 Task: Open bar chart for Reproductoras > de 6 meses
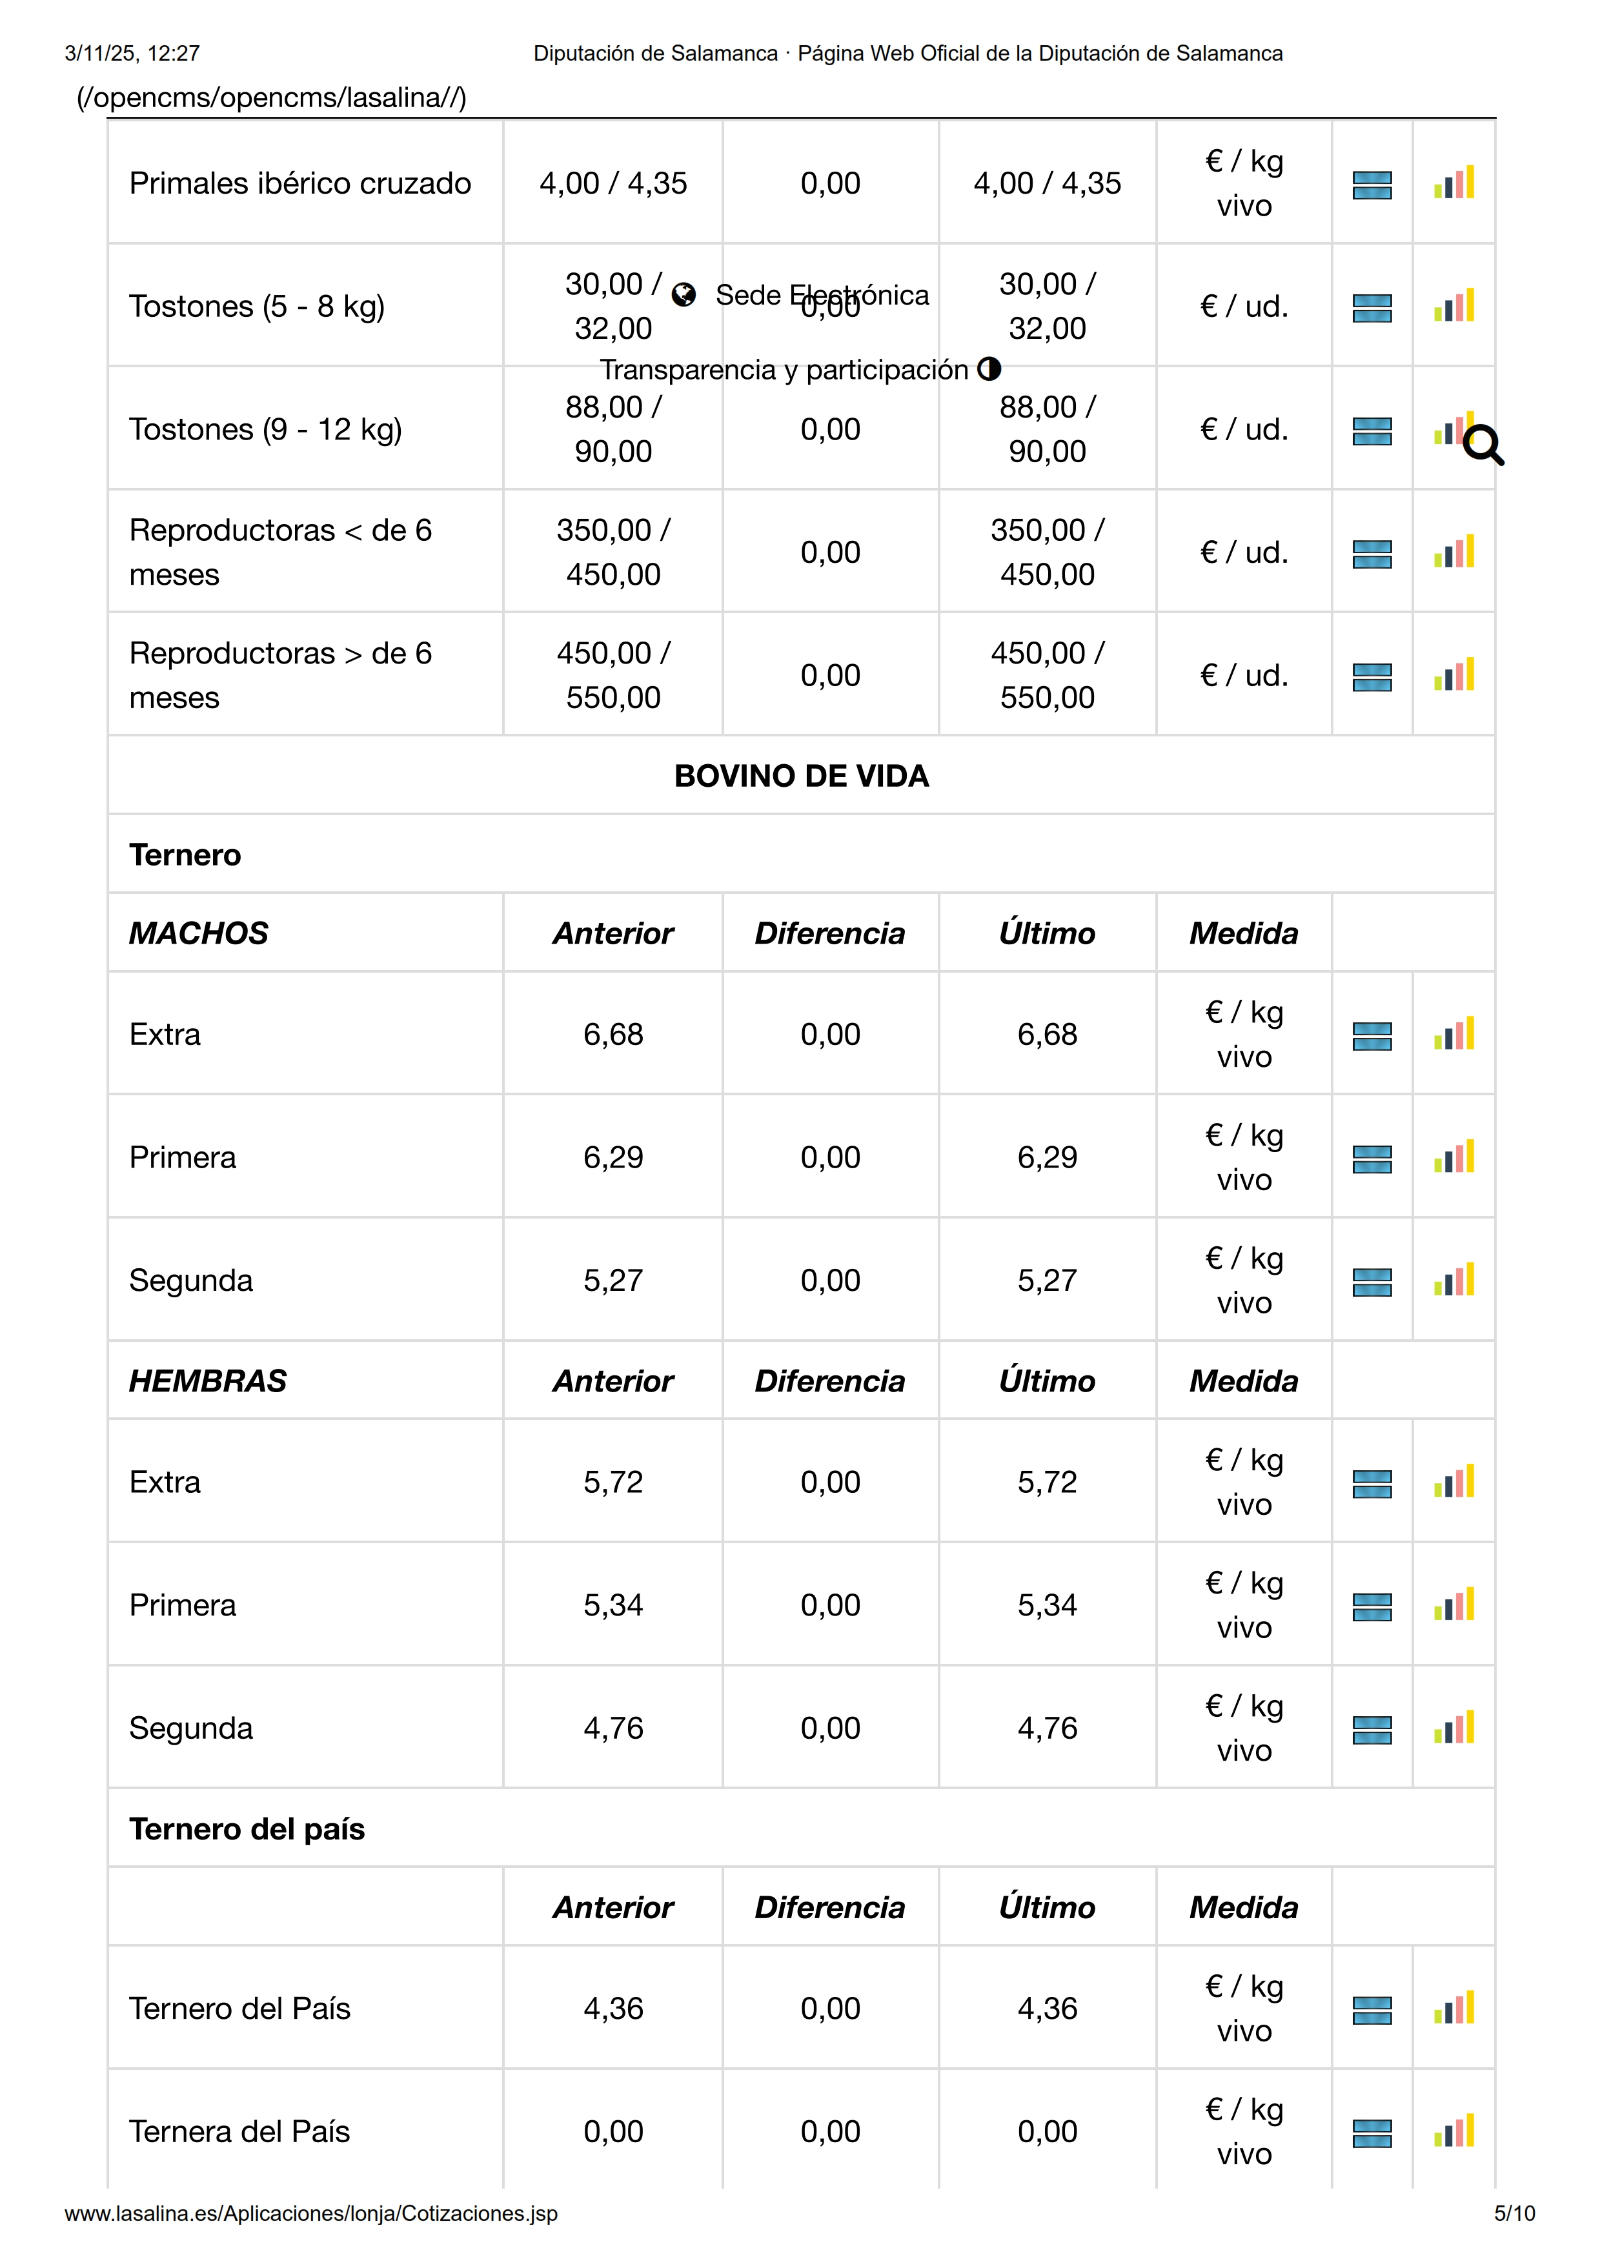coord(1453,676)
